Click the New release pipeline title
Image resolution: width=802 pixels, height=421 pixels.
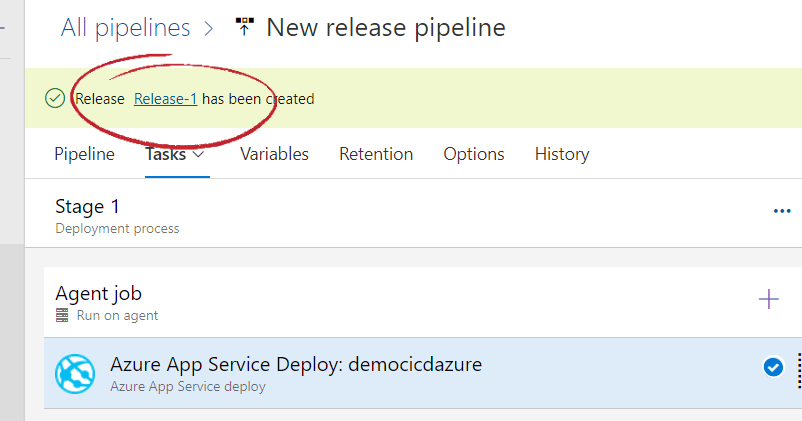386,27
